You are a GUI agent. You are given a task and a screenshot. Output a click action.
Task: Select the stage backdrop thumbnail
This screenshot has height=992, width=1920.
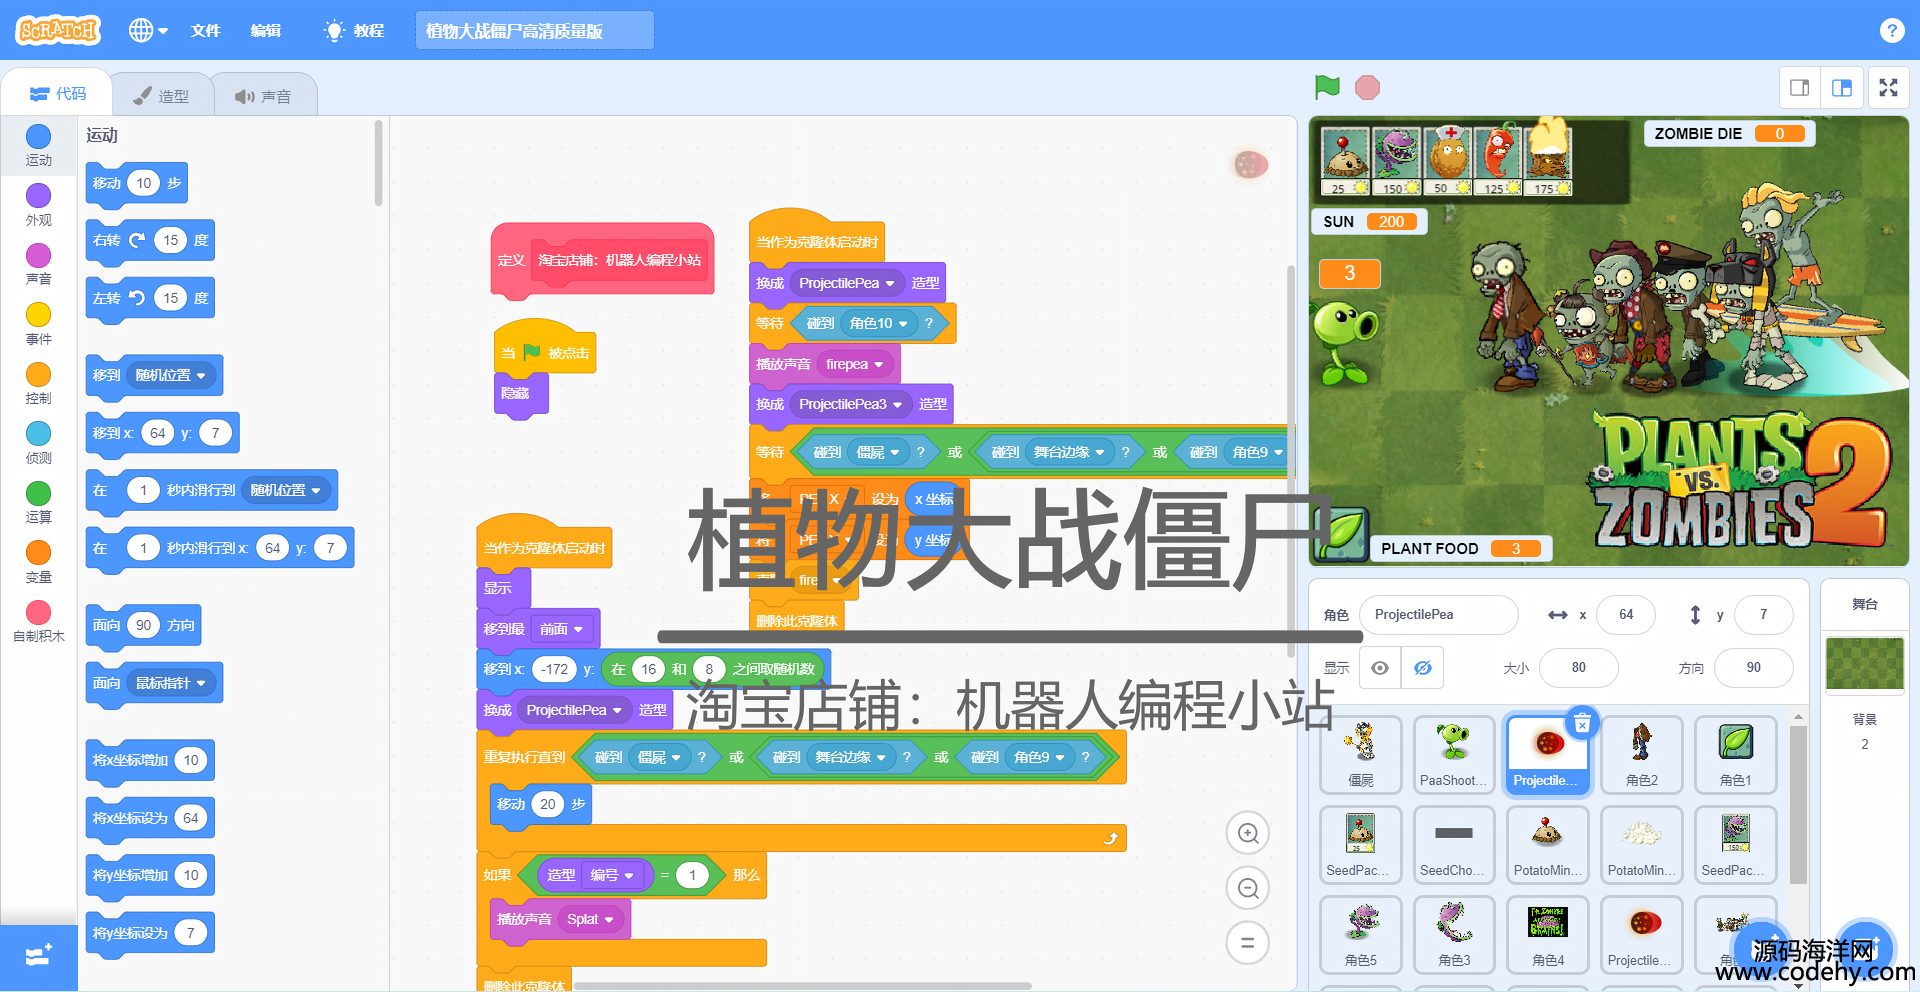tap(1864, 664)
